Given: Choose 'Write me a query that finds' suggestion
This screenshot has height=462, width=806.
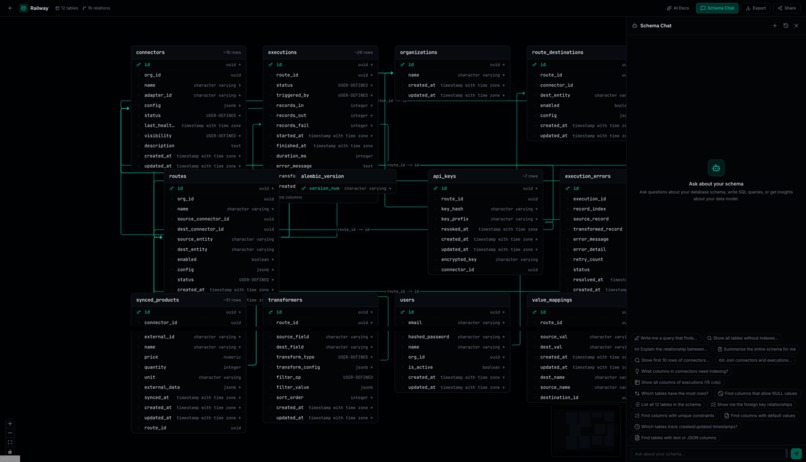Looking at the screenshot, I should pos(666,338).
